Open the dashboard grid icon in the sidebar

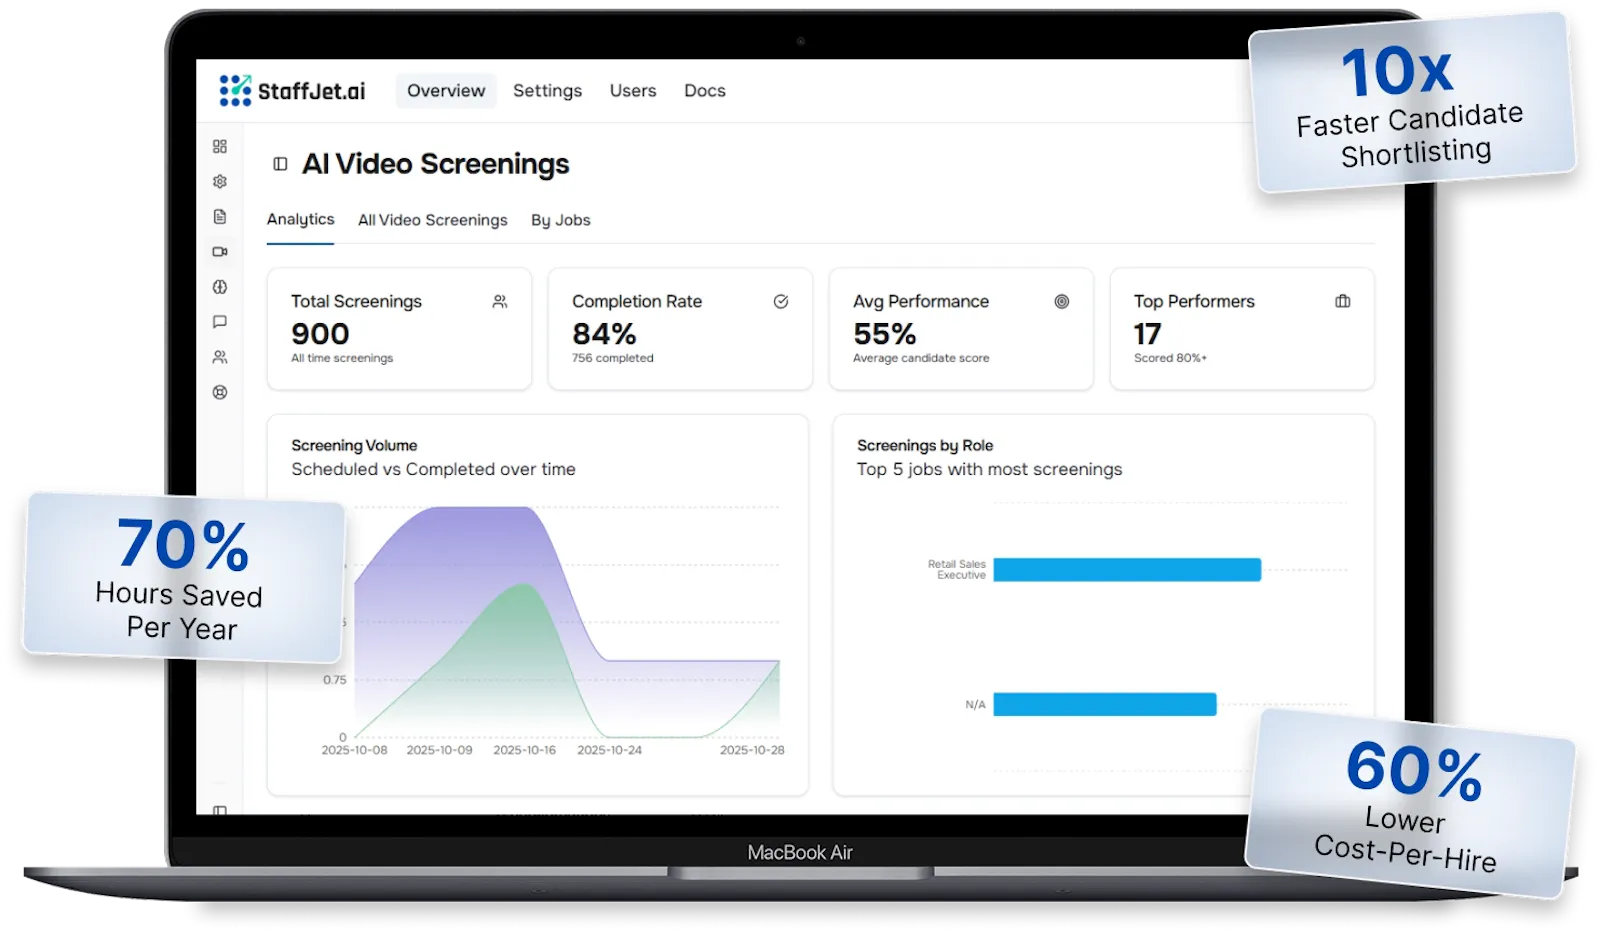pos(220,146)
